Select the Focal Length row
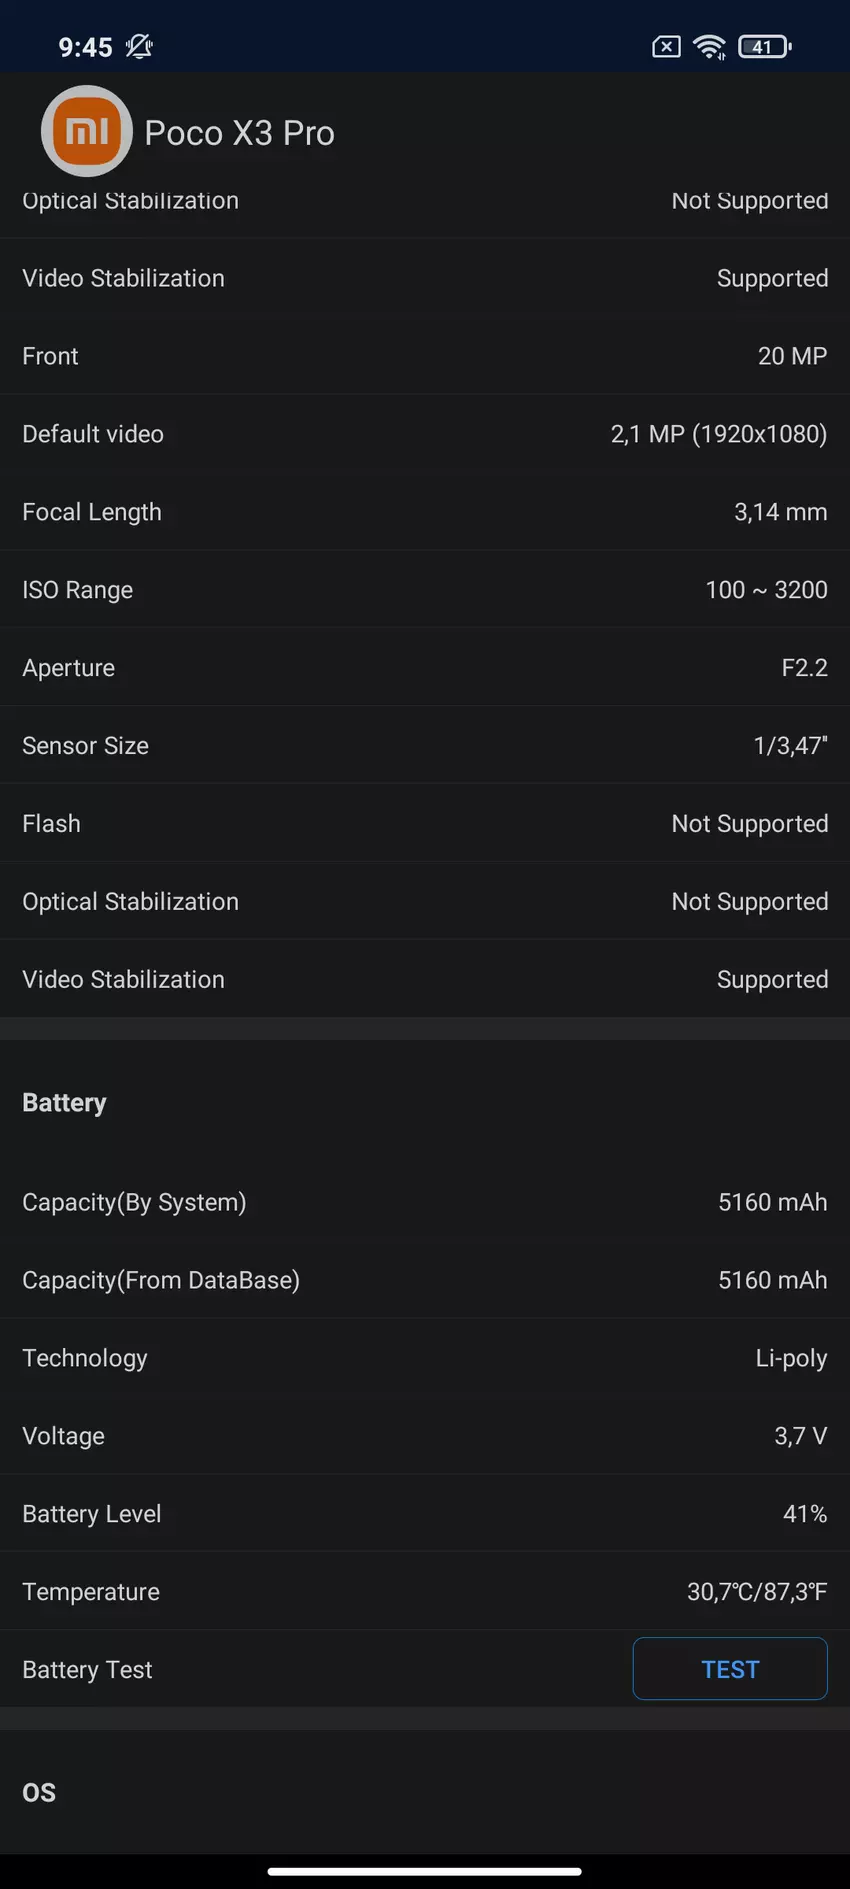The image size is (850, 1889). (x=425, y=512)
